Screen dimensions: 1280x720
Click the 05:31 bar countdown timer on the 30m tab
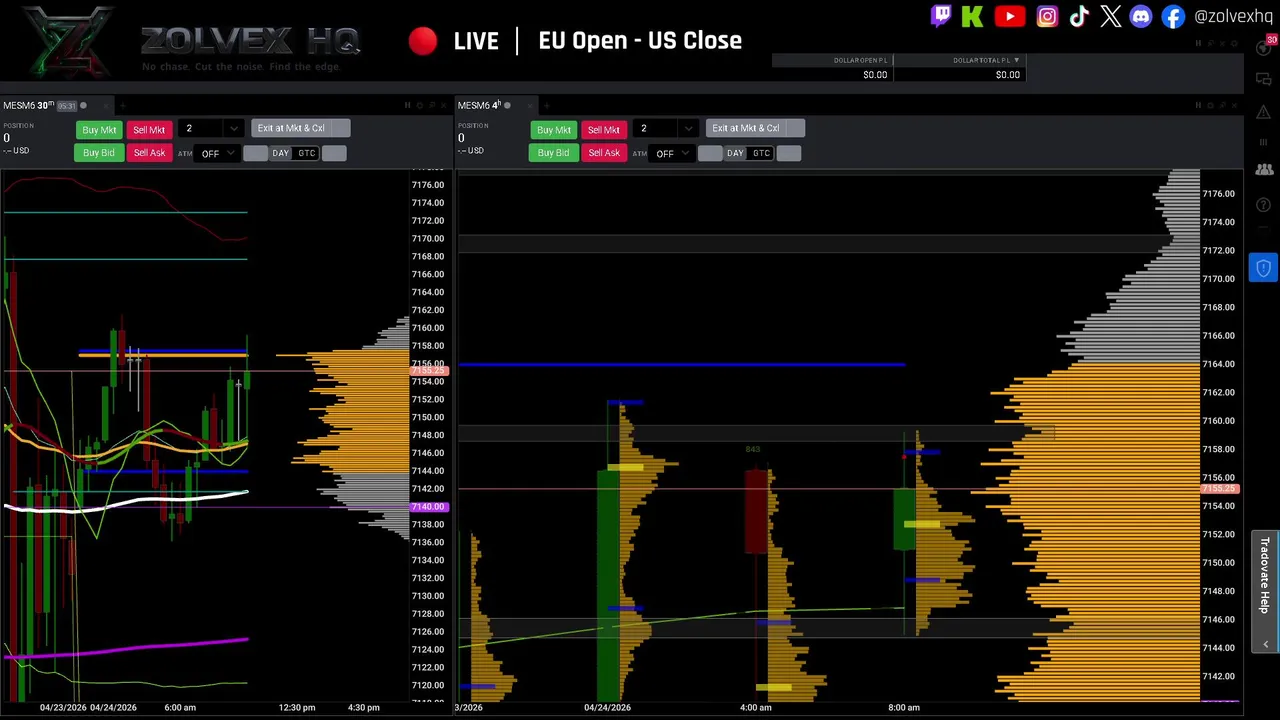pos(67,106)
